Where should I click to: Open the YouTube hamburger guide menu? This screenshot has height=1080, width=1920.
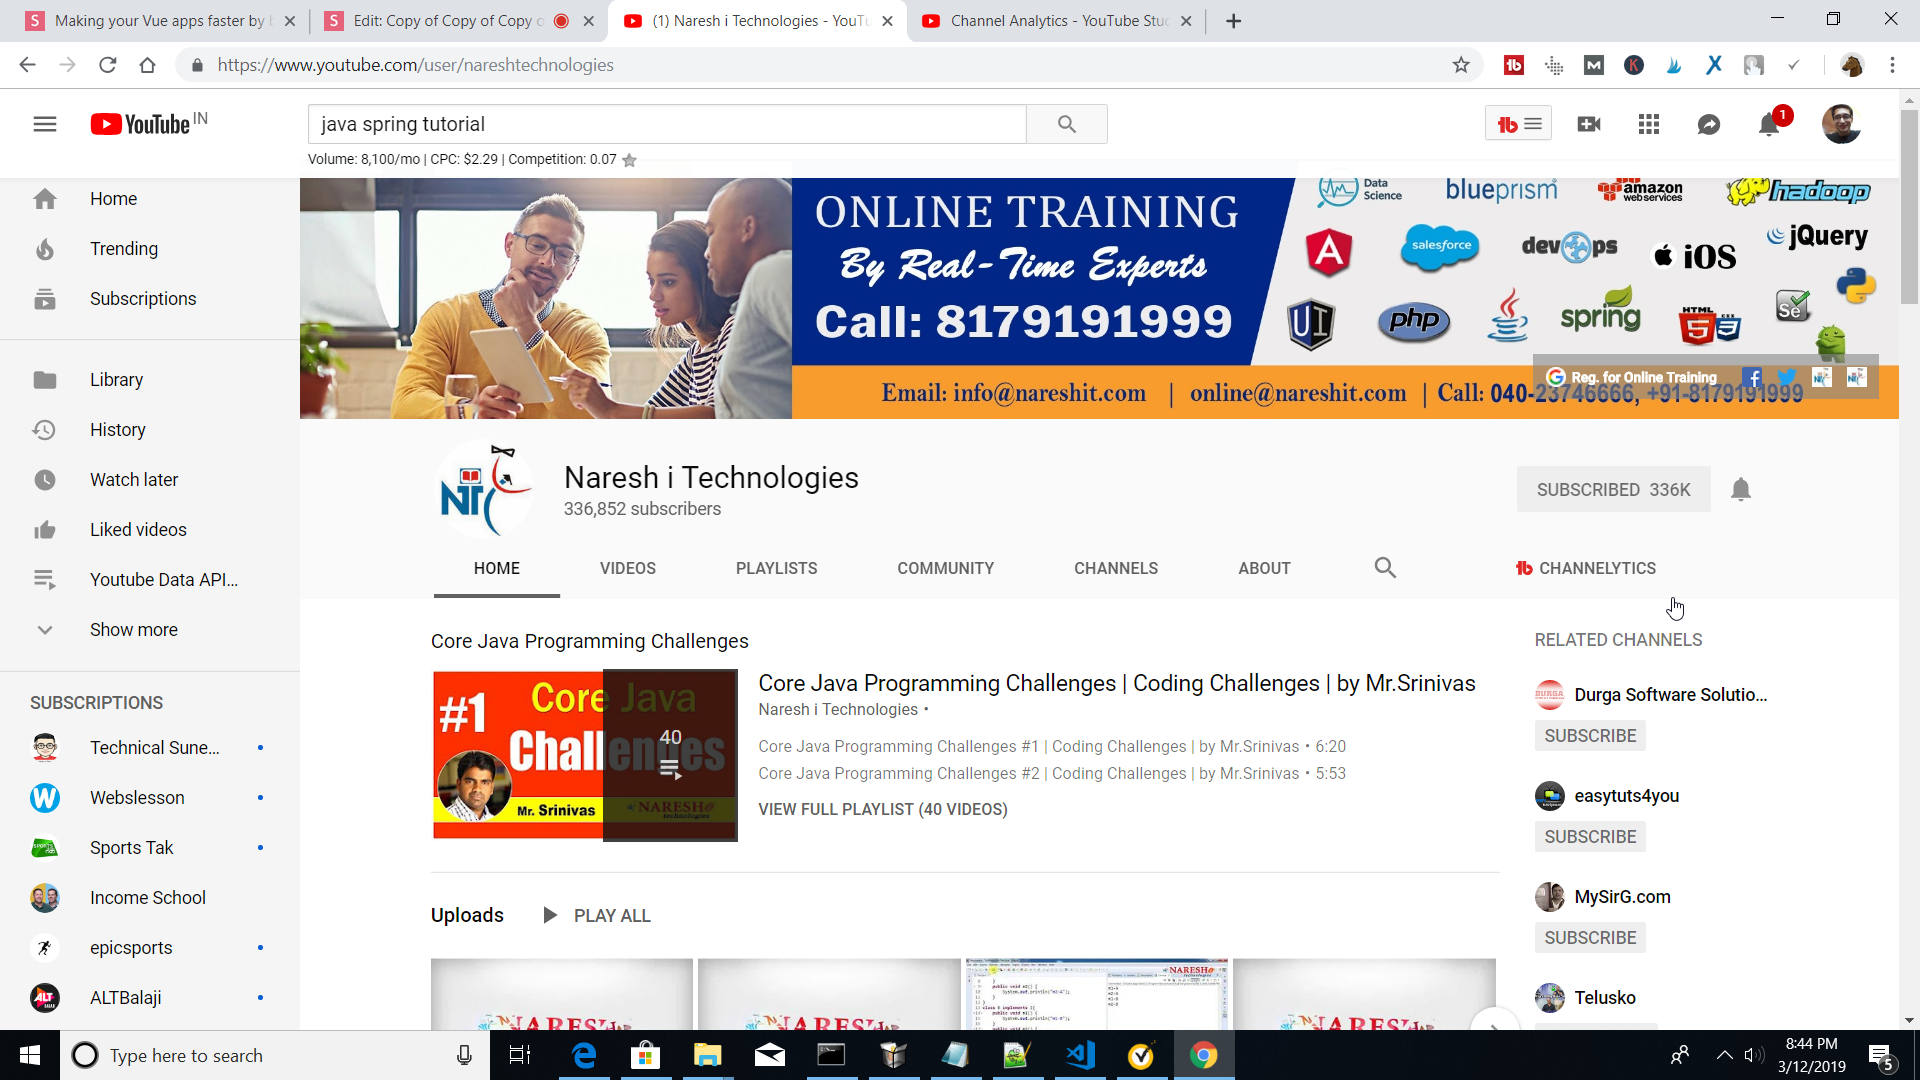coord(44,124)
